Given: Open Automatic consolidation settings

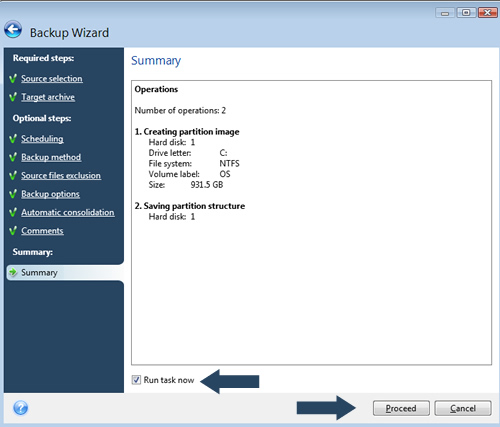Looking at the screenshot, I should 68,212.
